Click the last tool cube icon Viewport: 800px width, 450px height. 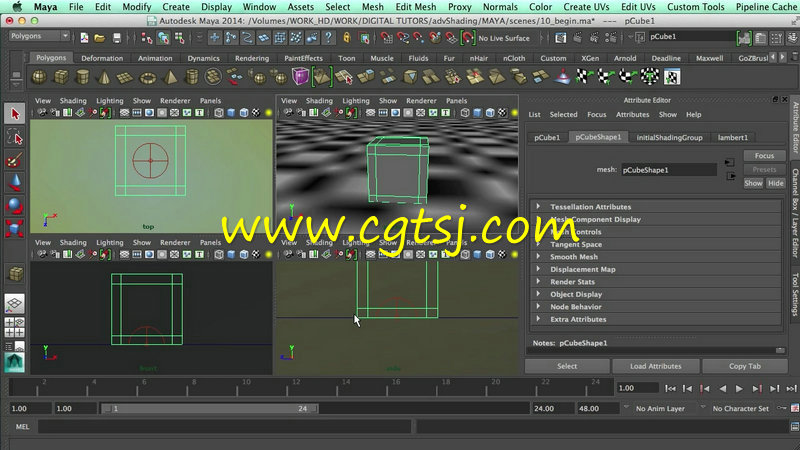tap(15, 274)
